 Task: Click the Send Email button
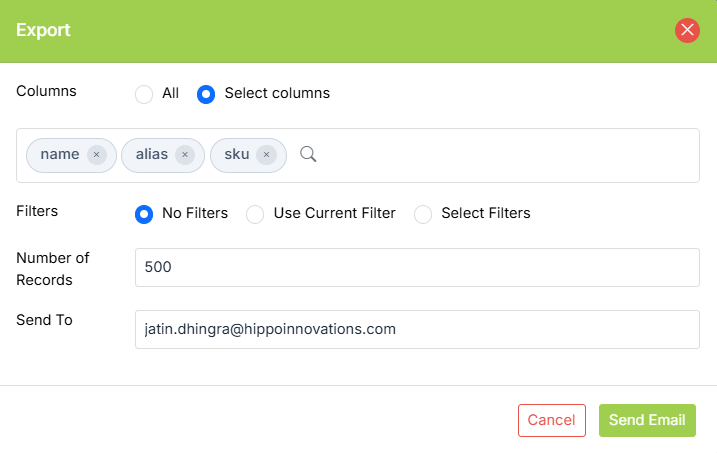point(647,420)
